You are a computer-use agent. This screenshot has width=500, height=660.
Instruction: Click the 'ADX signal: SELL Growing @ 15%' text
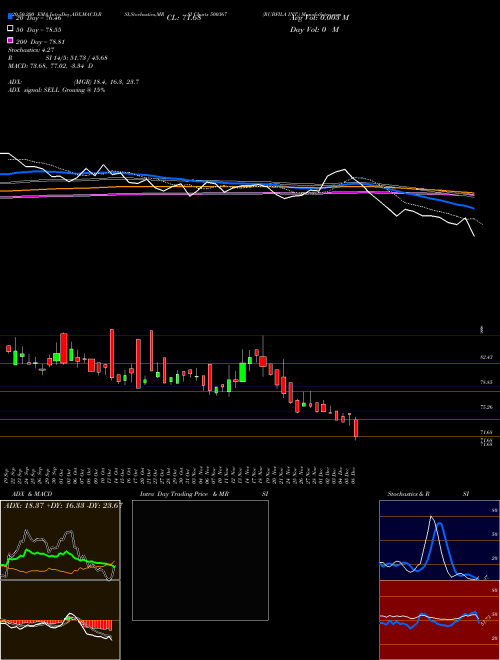56,90
